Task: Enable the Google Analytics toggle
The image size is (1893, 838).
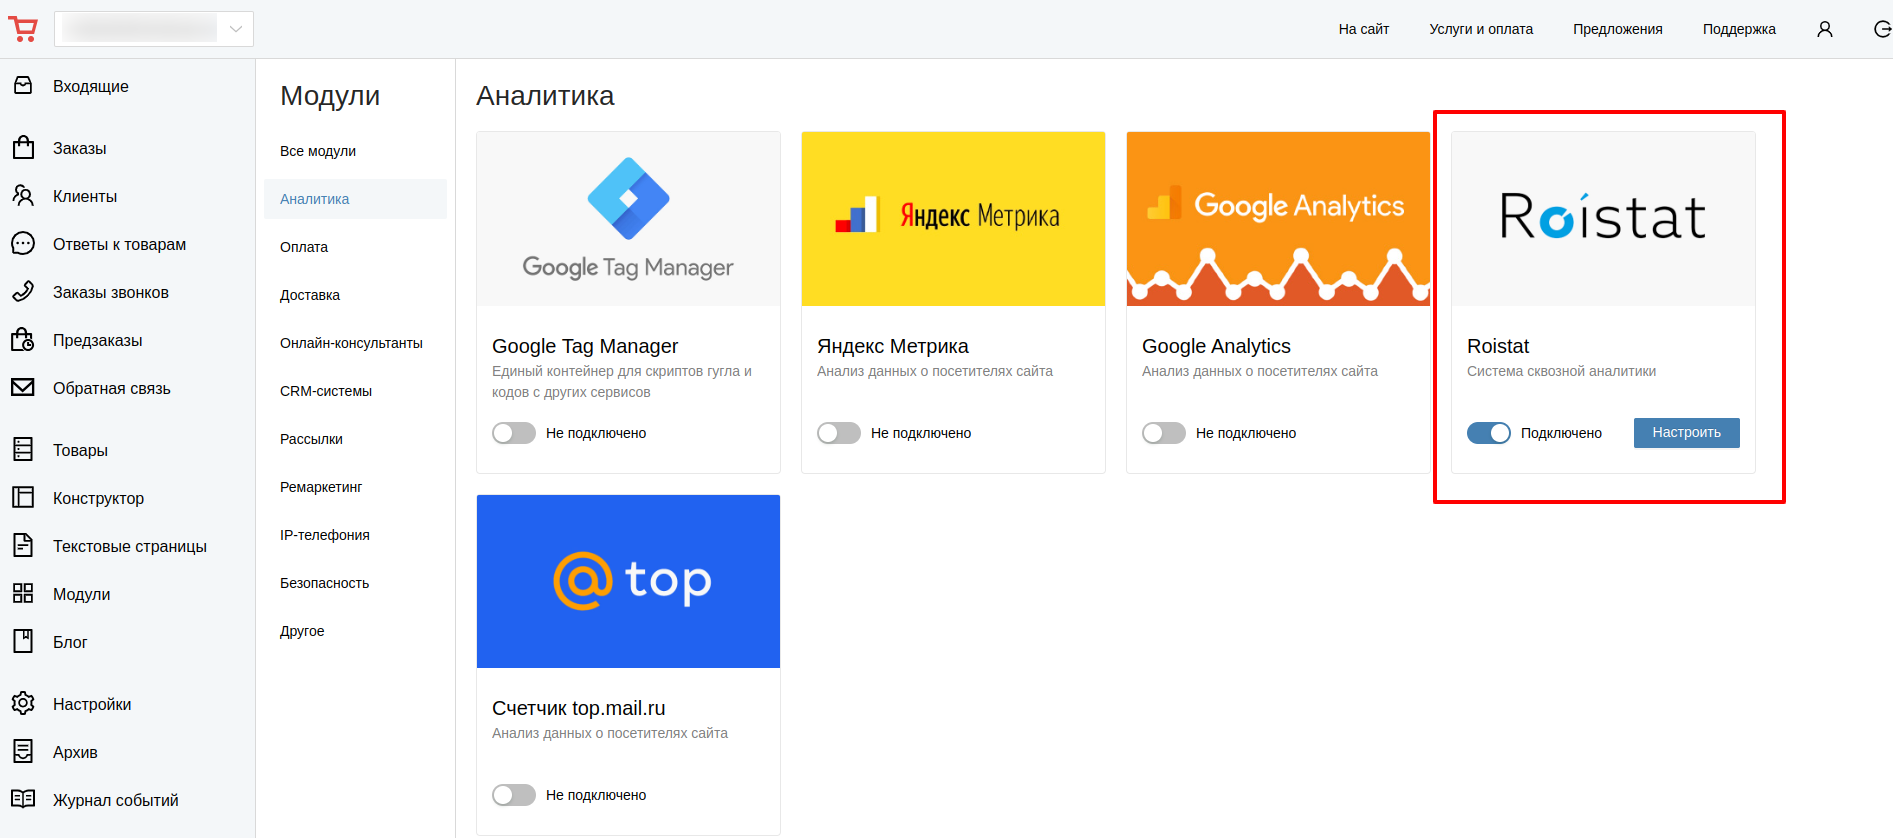Action: (x=1164, y=433)
